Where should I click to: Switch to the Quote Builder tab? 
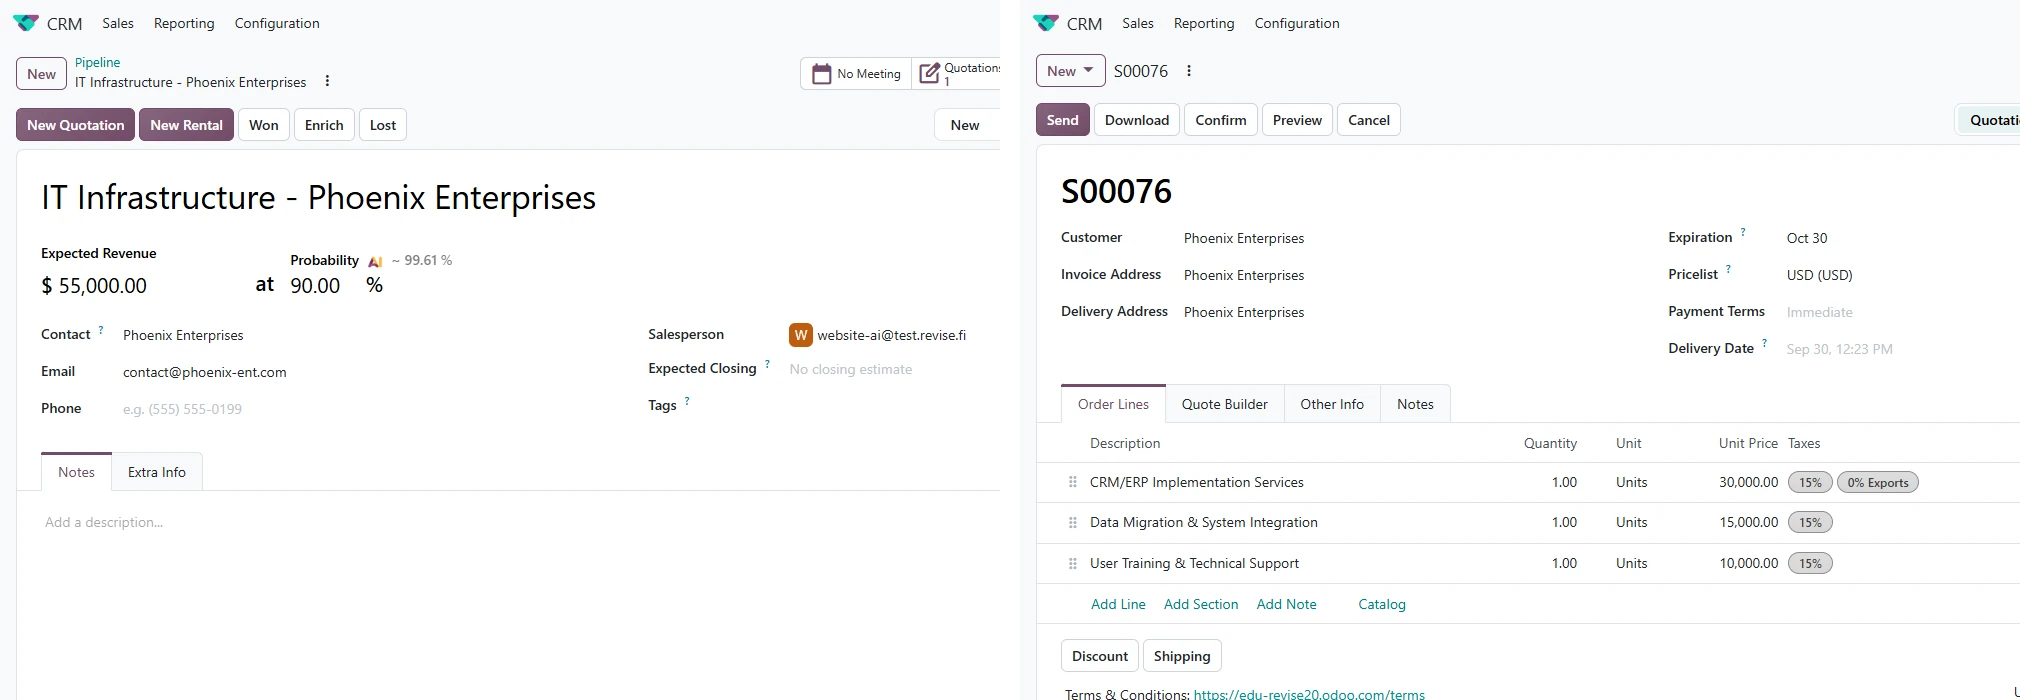(1225, 404)
